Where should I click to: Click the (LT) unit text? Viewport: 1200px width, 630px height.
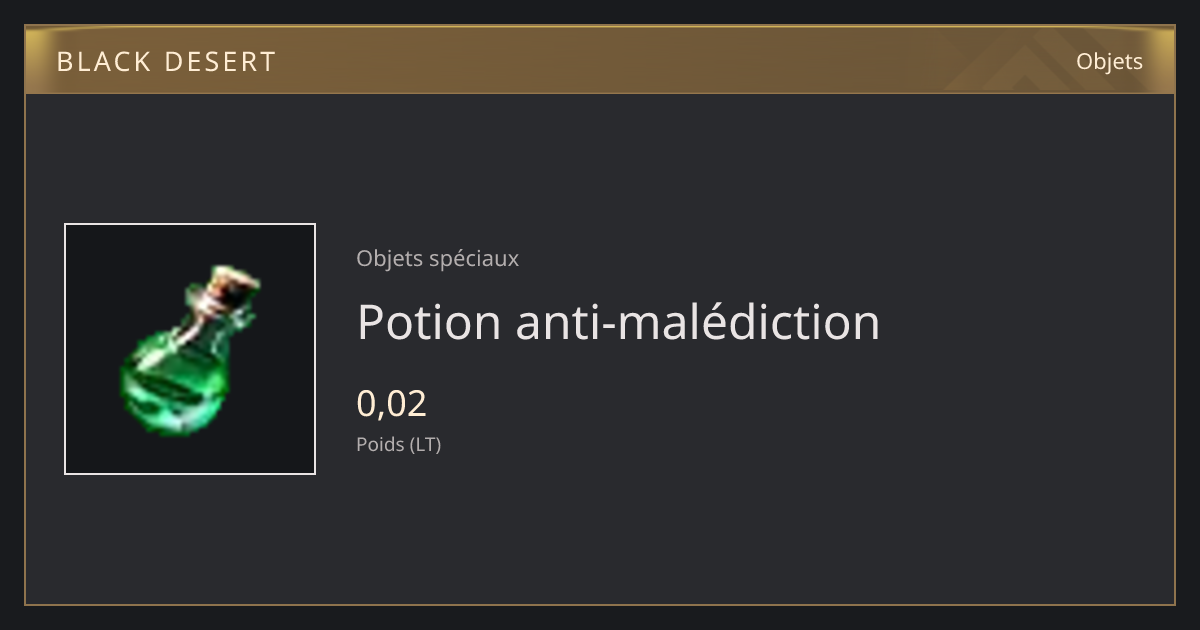(425, 444)
